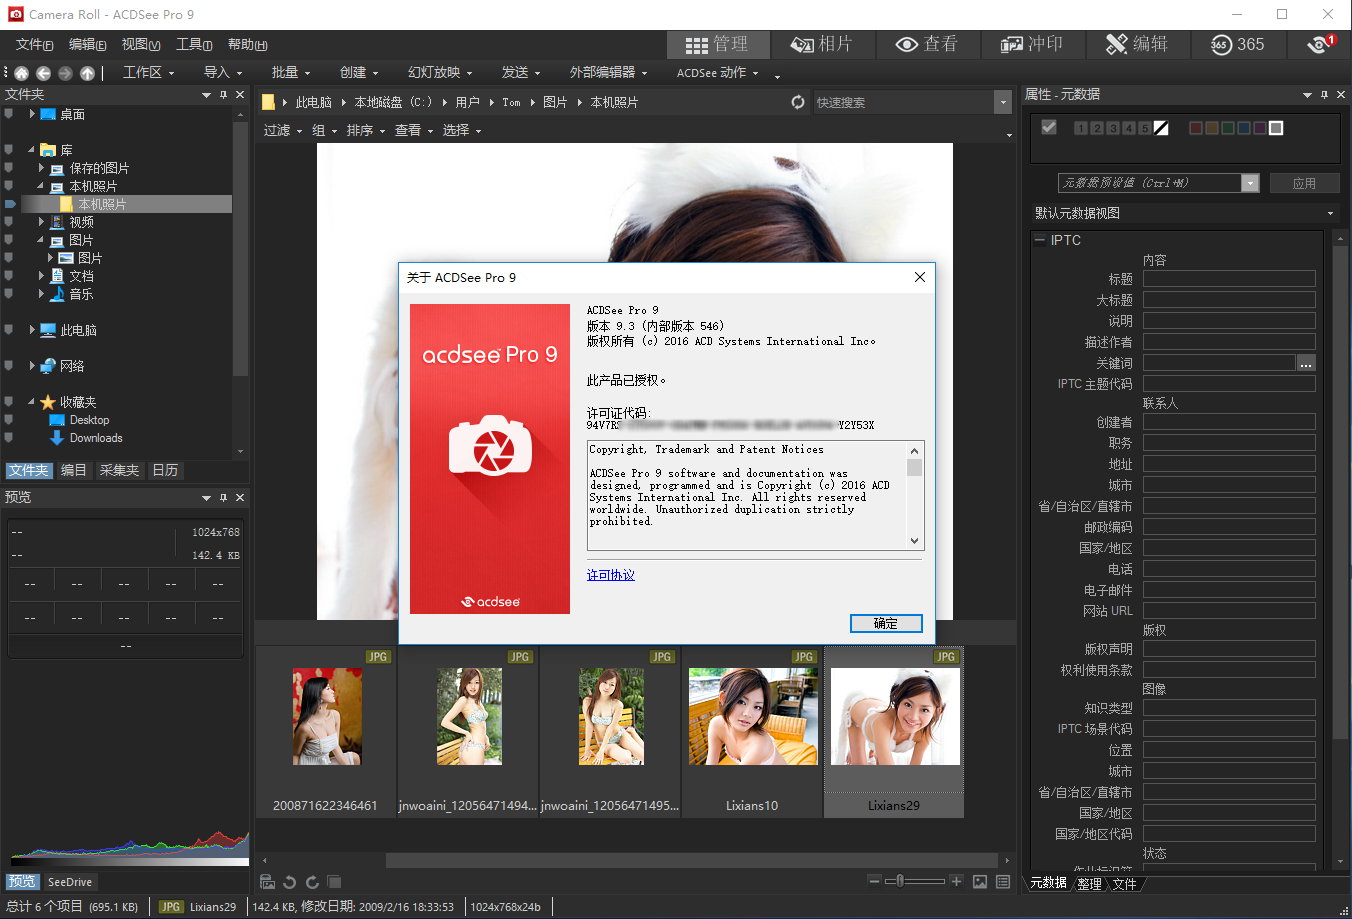Open the 帮助 menu
Viewport: 1352px width, 919px height.
247,44
